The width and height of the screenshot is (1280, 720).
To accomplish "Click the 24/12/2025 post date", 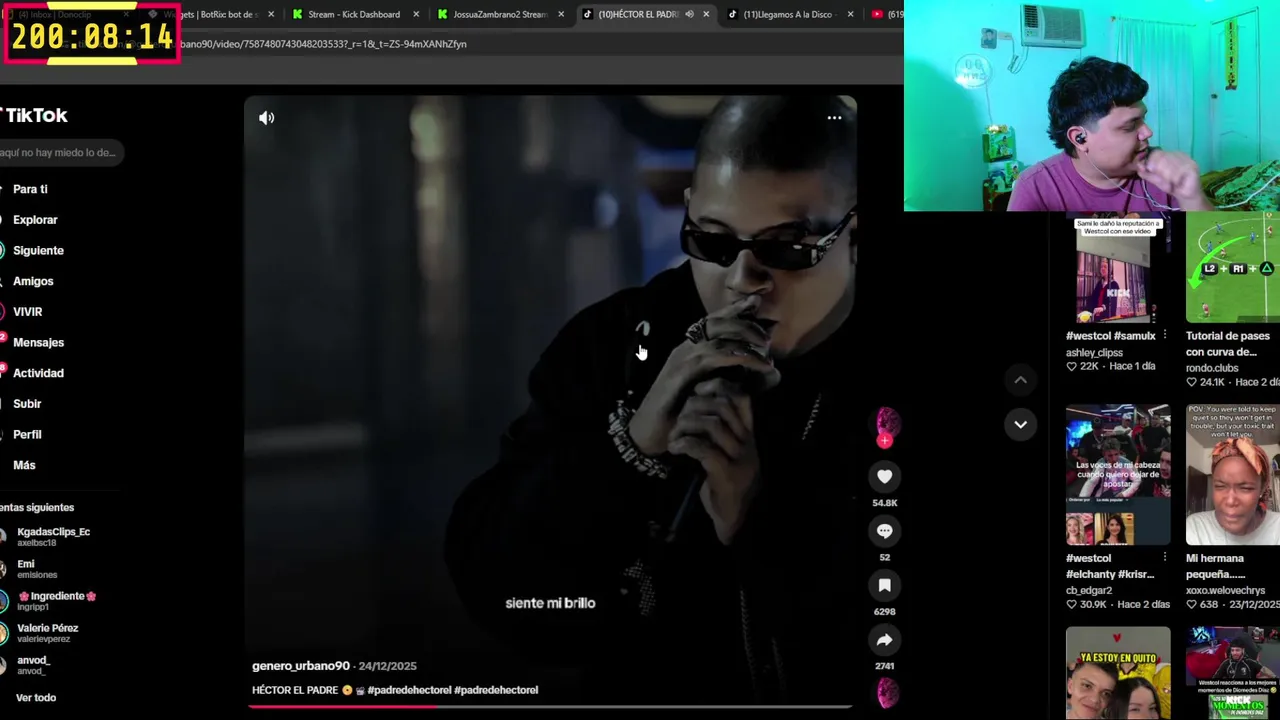I will (387, 666).
